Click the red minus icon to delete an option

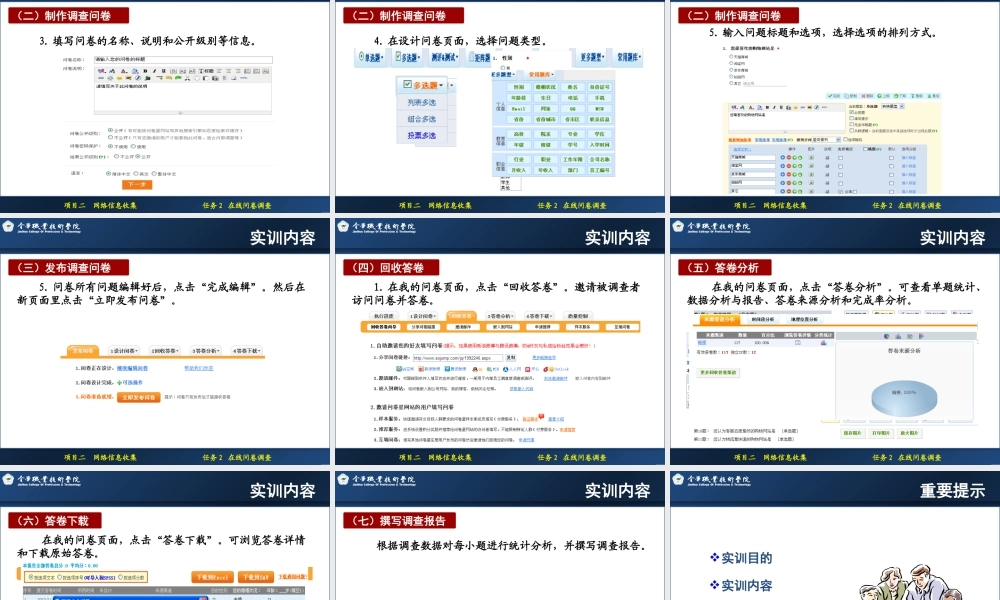coord(789,157)
